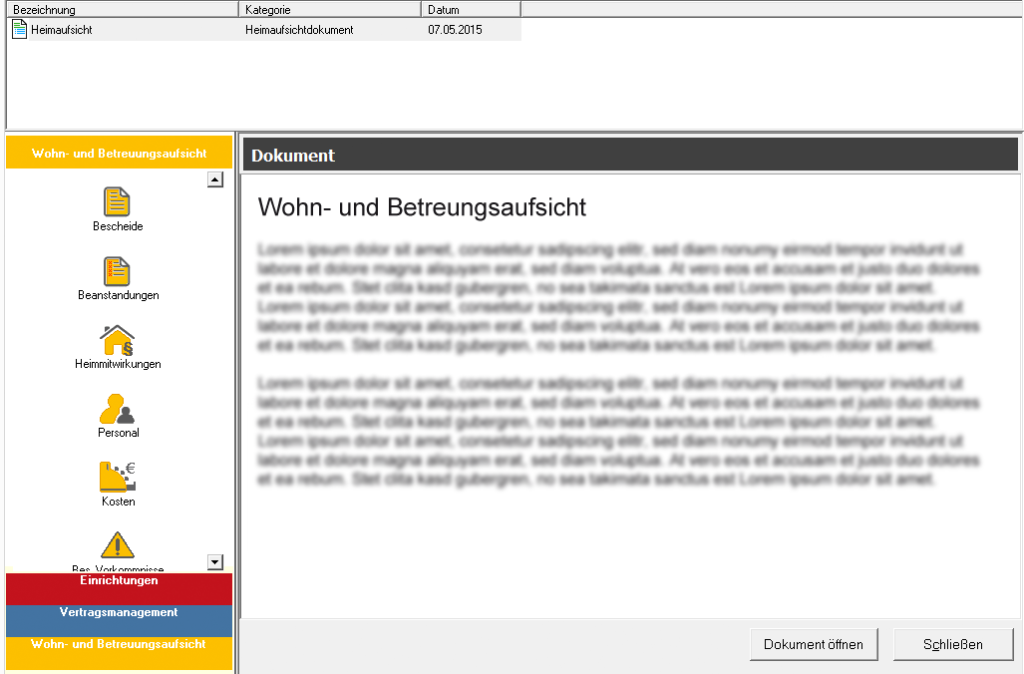Viewport: 1024px width, 674px height.
Task: Open the Bescheide icon in sidebar
Action: point(118,202)
